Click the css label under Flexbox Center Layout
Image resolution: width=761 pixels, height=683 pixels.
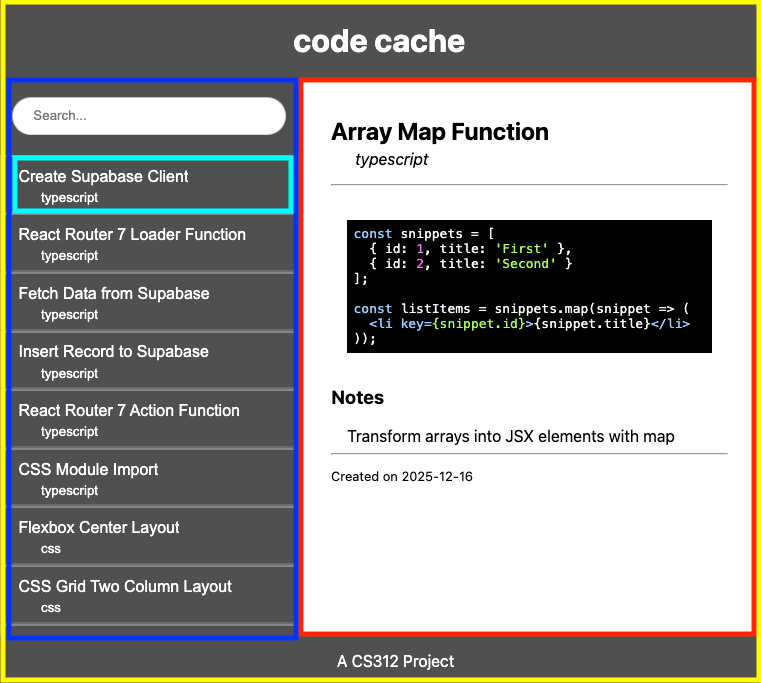[51, 549]
